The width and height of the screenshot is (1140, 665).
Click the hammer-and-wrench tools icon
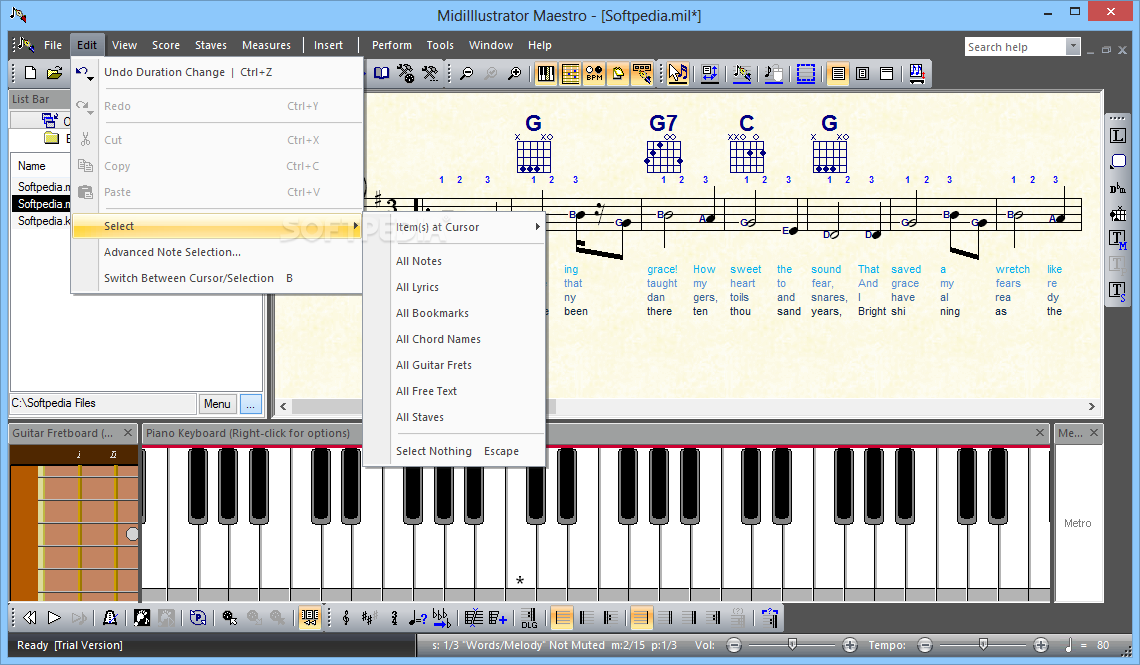430,73
